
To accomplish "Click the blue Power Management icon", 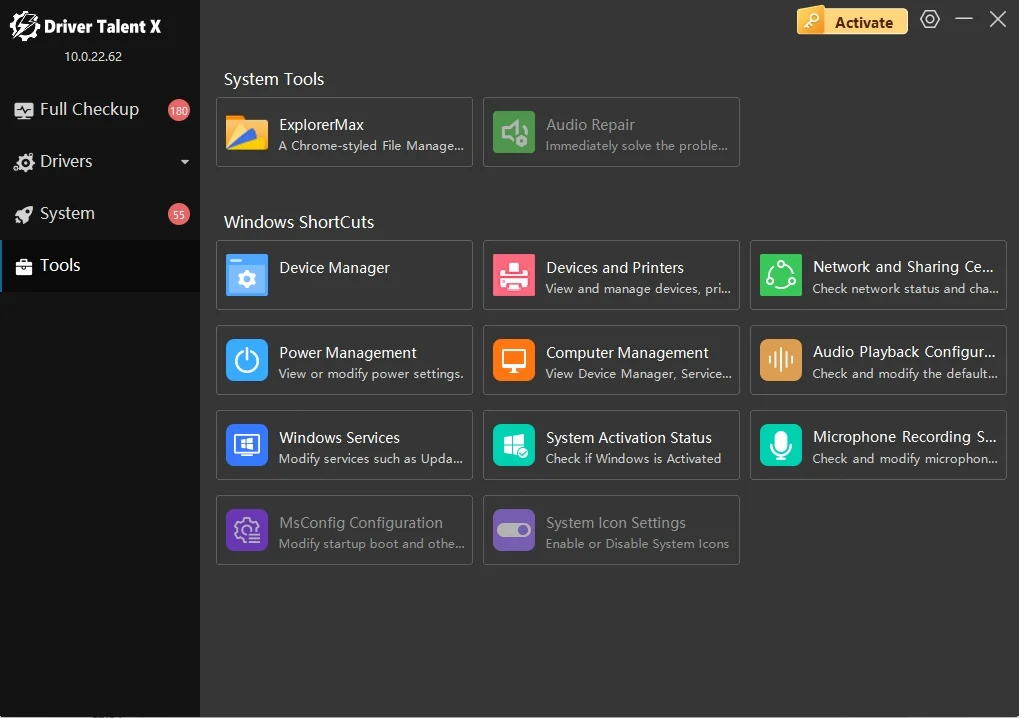I will click(247, 361).
